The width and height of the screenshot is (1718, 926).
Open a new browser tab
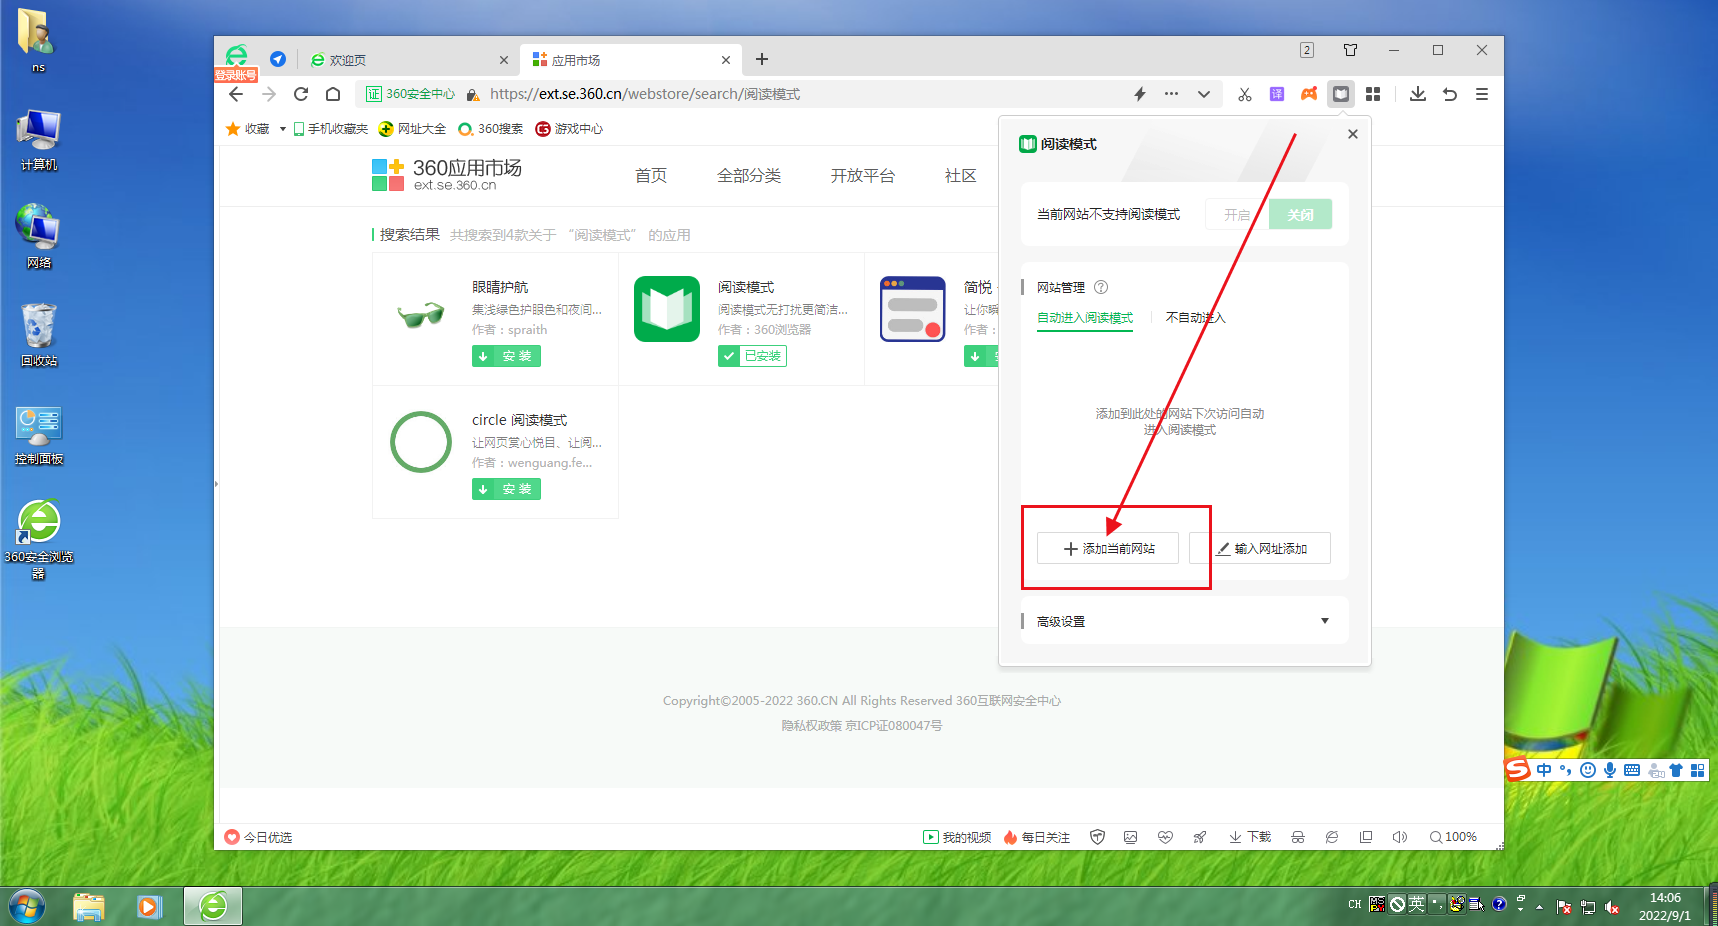point(762,60)
